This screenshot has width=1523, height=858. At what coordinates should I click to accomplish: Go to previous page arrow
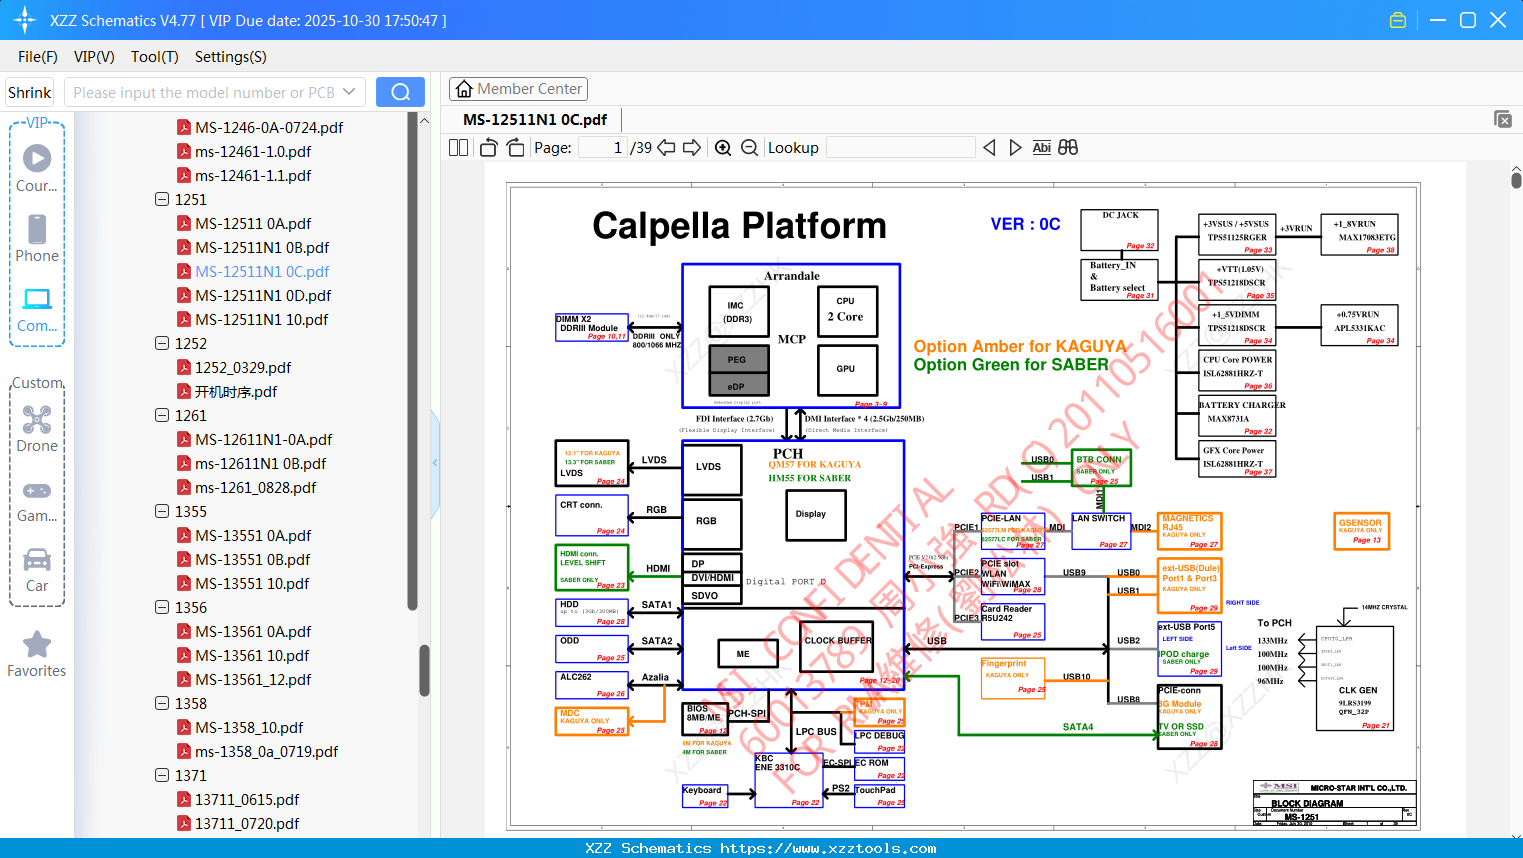pos(667,147)
